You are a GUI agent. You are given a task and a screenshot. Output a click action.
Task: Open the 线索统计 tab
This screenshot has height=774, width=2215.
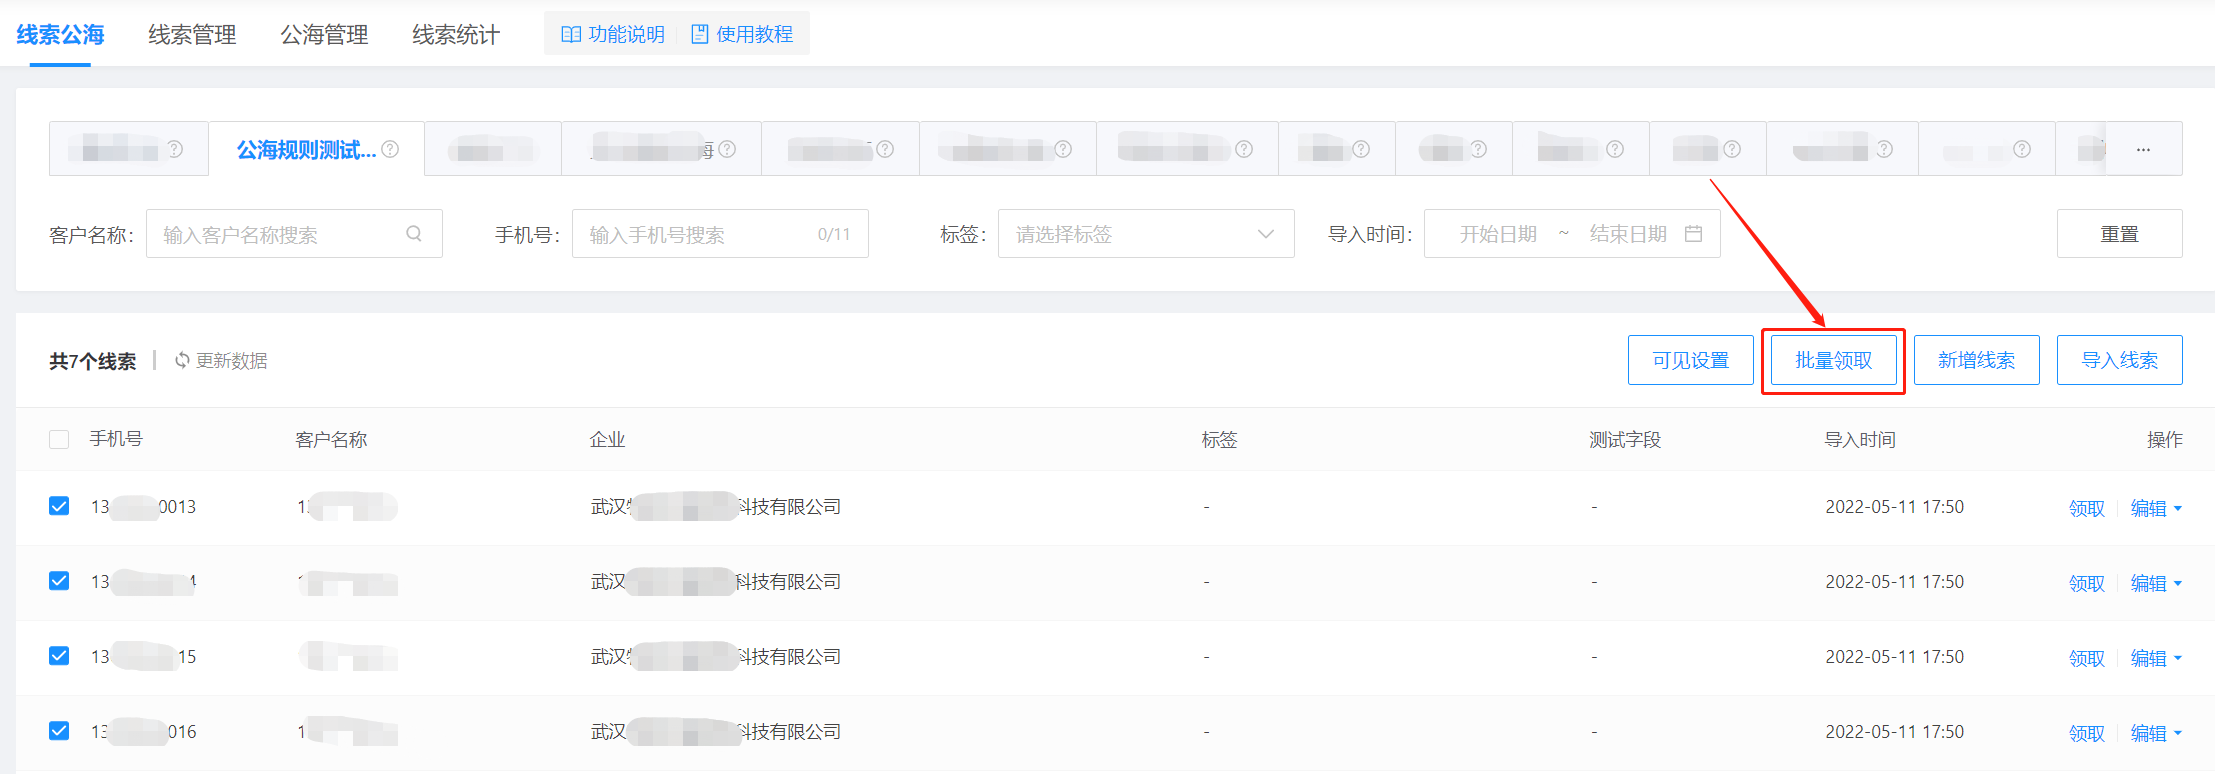pyautogui.click(x=456, y=35)
